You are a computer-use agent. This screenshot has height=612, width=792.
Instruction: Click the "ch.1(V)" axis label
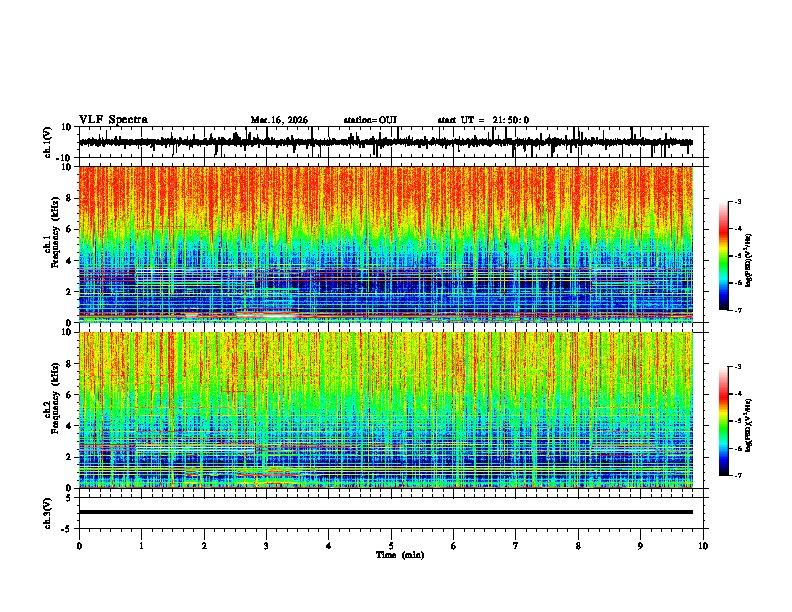48,143
